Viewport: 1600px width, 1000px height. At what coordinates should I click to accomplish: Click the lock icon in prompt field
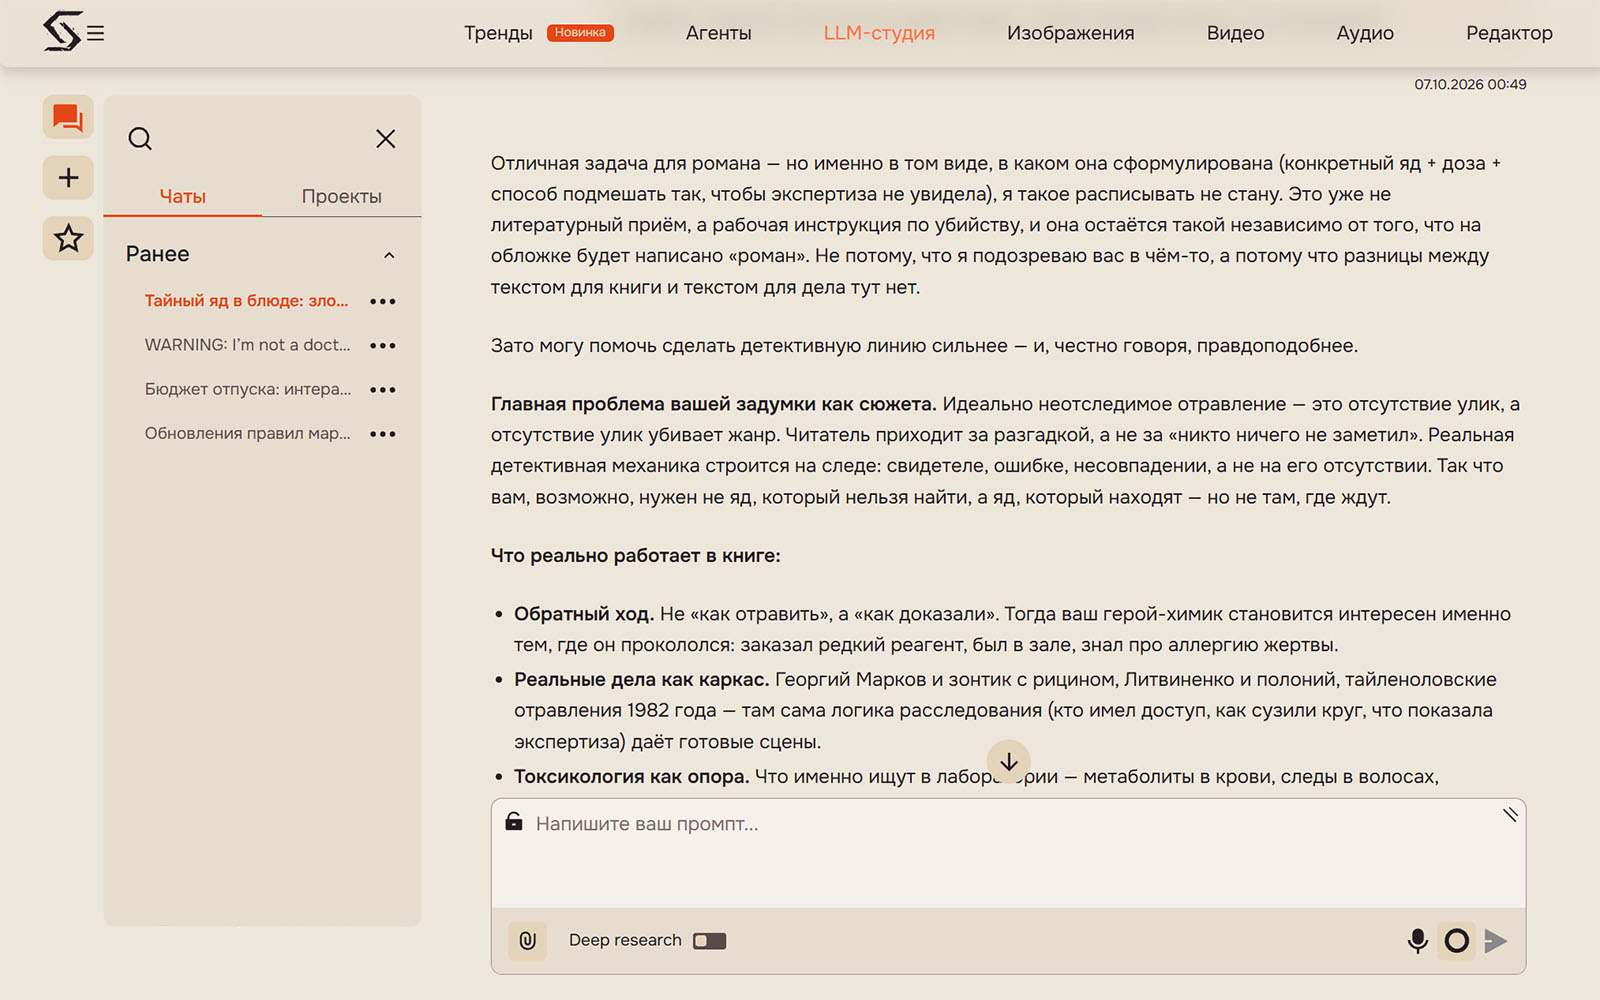[x=514, y=822]
